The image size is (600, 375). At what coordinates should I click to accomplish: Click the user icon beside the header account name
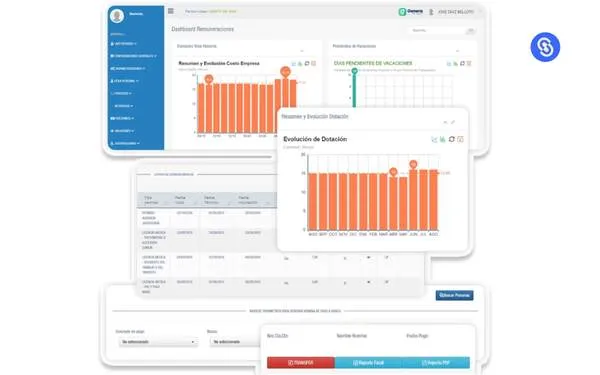[x=431, y=12]
